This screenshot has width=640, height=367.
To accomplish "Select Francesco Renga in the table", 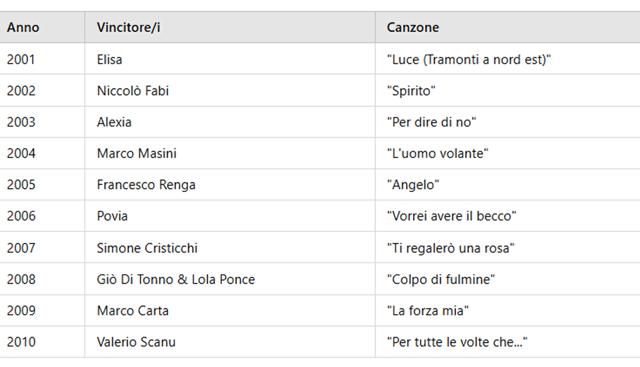I will coord(146,185).
